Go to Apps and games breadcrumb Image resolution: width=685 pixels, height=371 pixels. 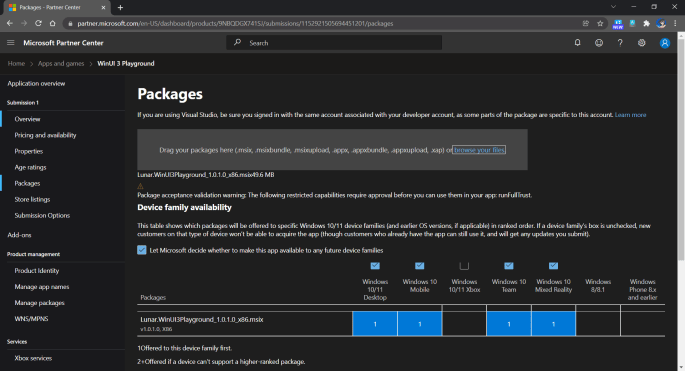click(61, 63)
